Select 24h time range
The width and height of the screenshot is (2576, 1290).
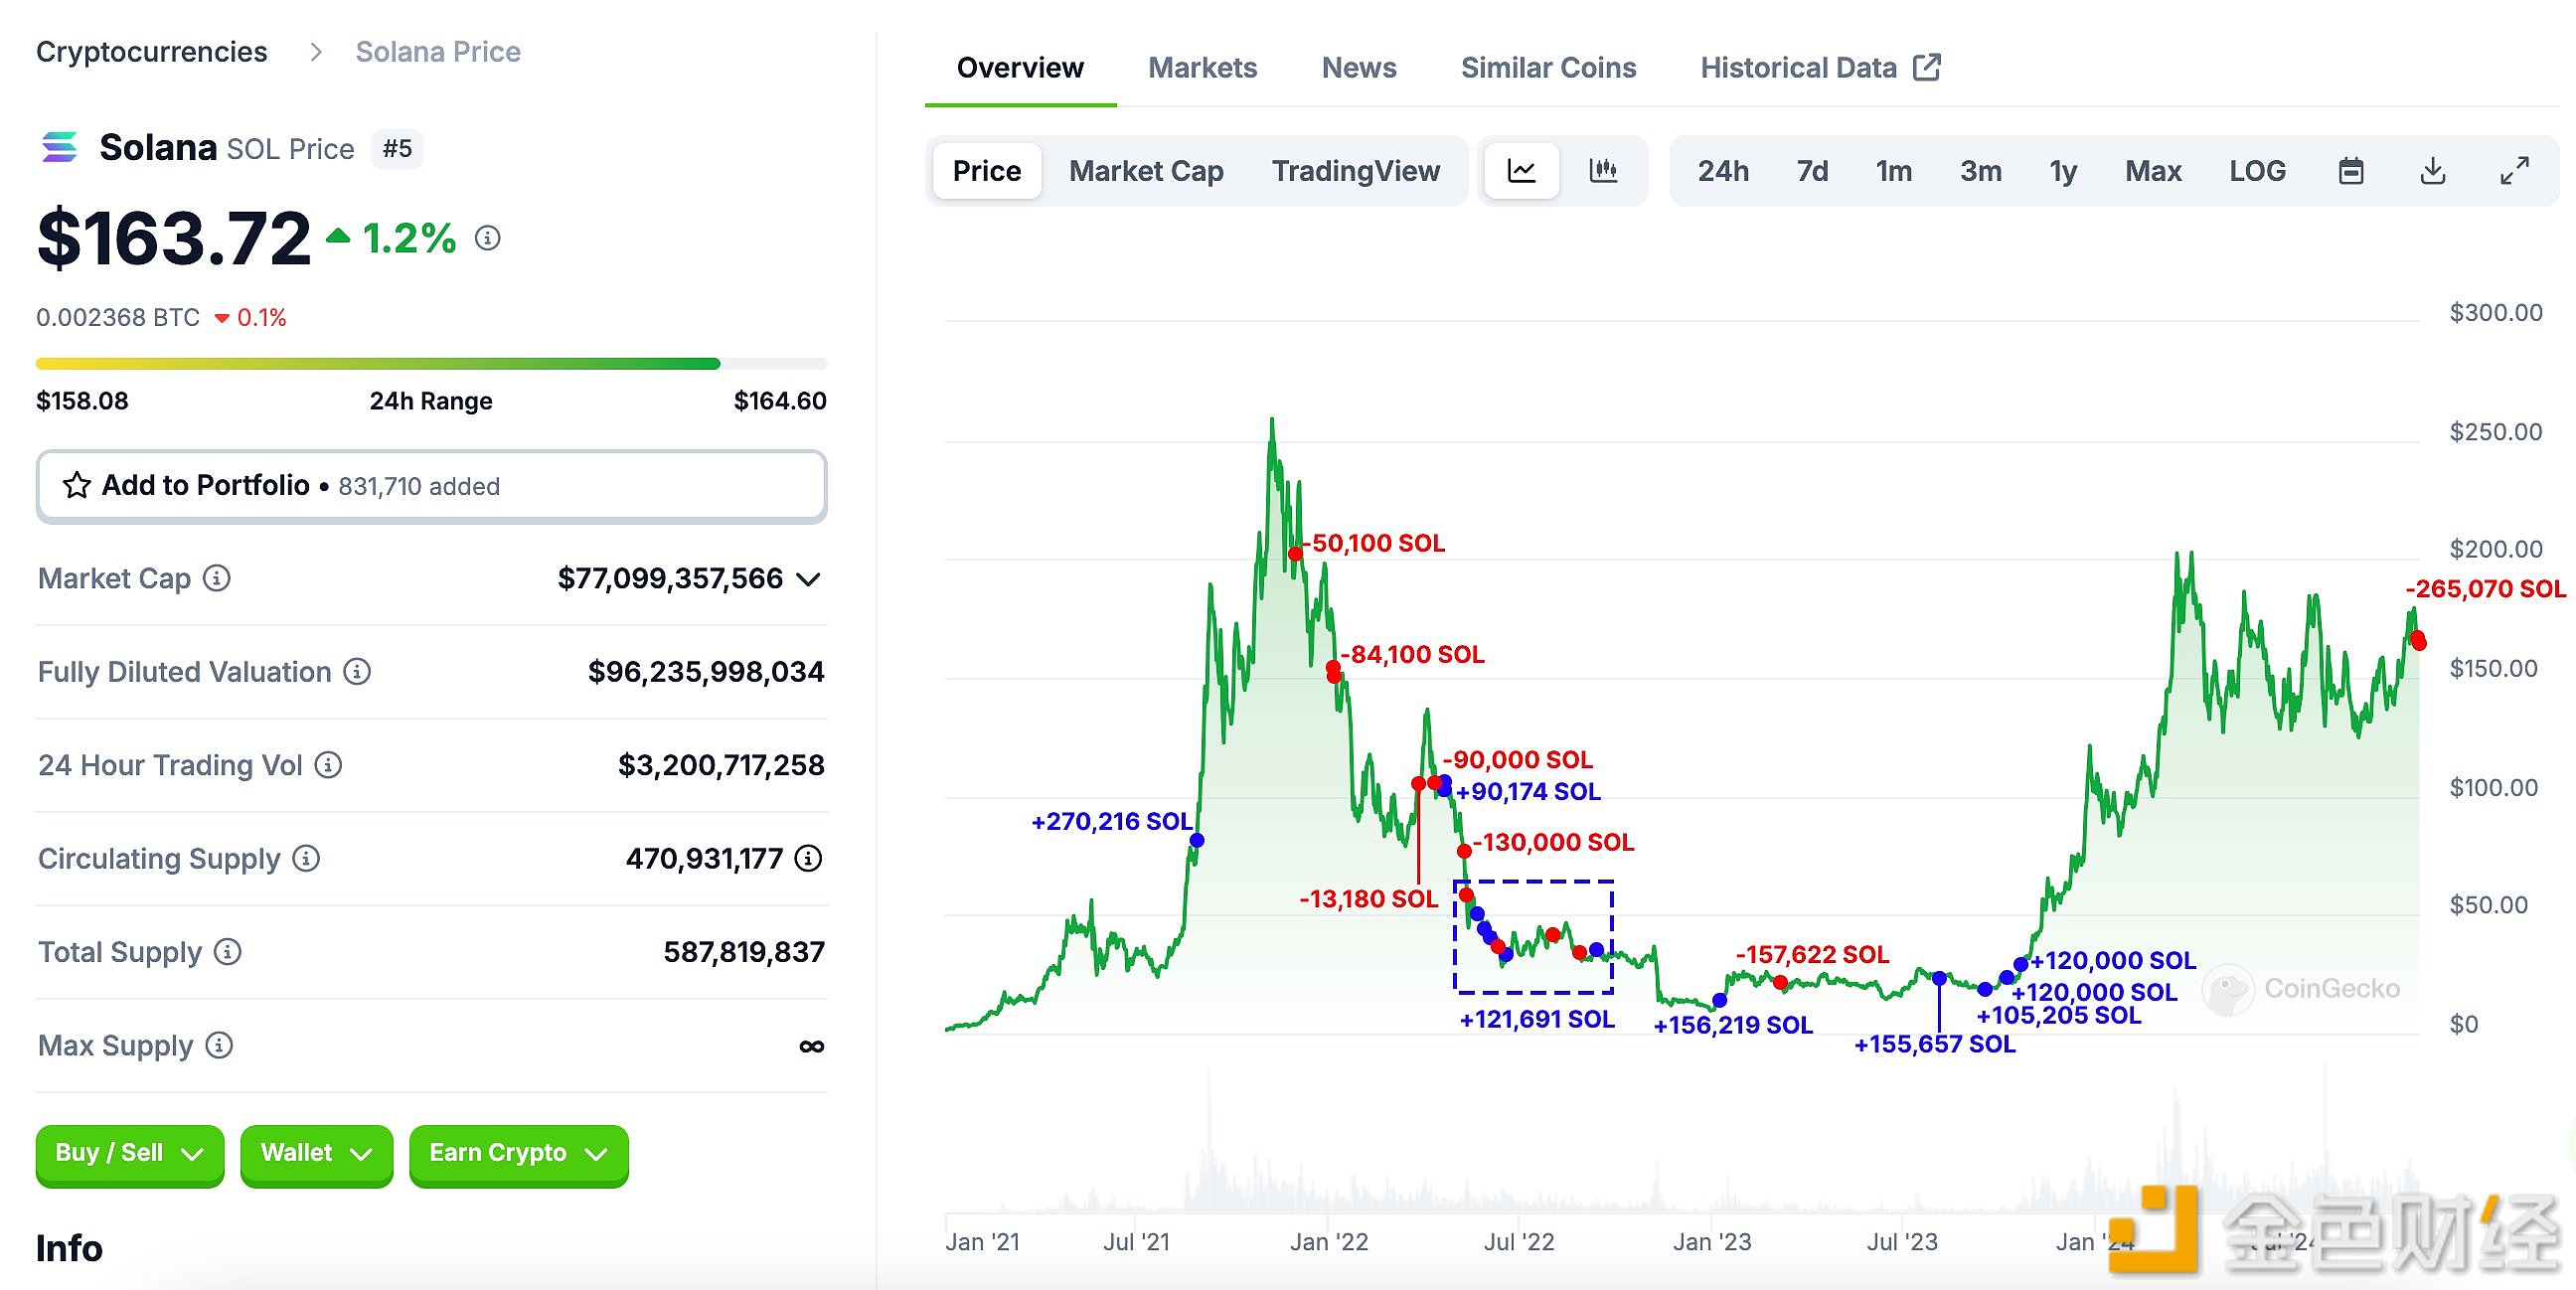tap(1723, 171)
